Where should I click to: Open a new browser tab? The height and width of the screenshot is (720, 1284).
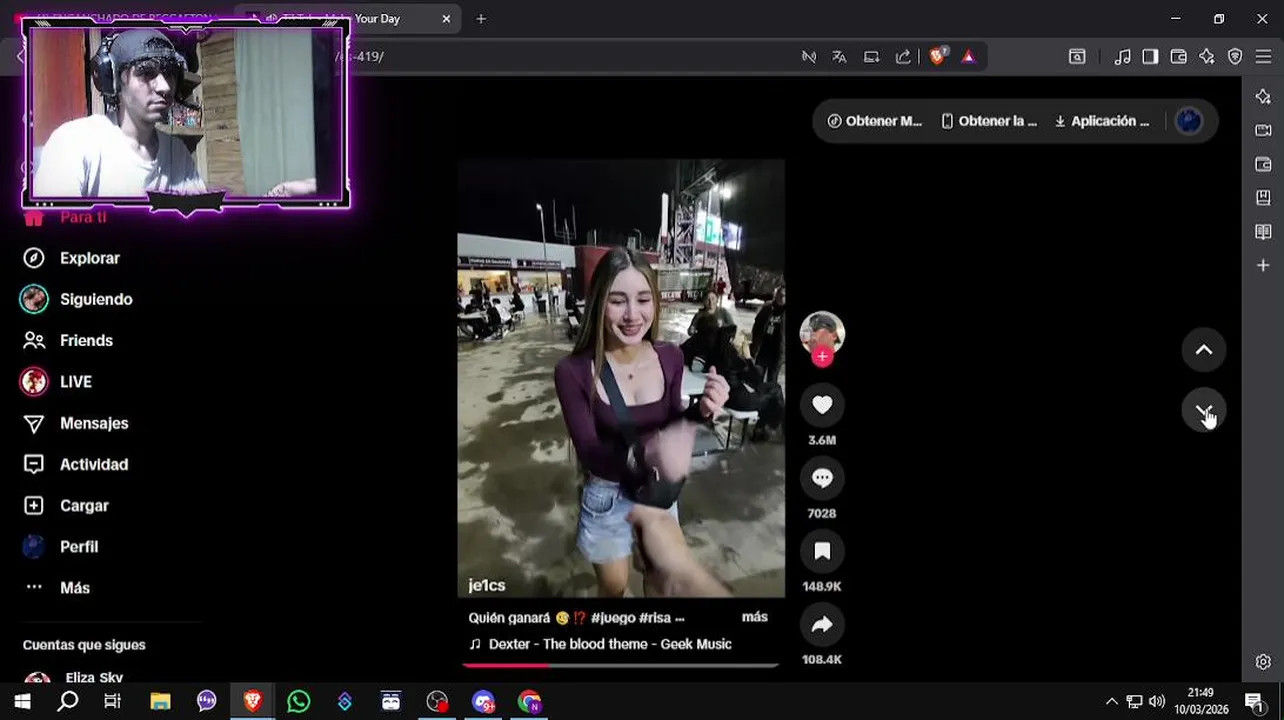[x=481, y=19]
